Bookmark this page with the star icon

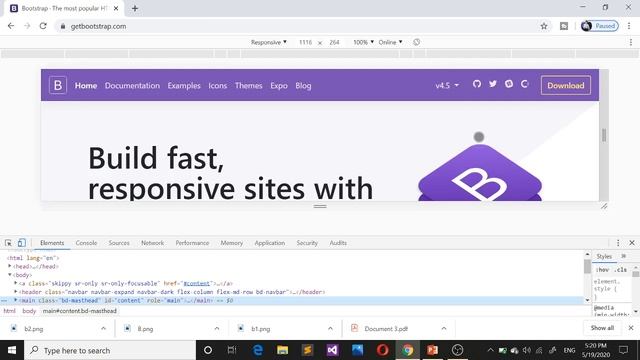[x=544, y=26]
